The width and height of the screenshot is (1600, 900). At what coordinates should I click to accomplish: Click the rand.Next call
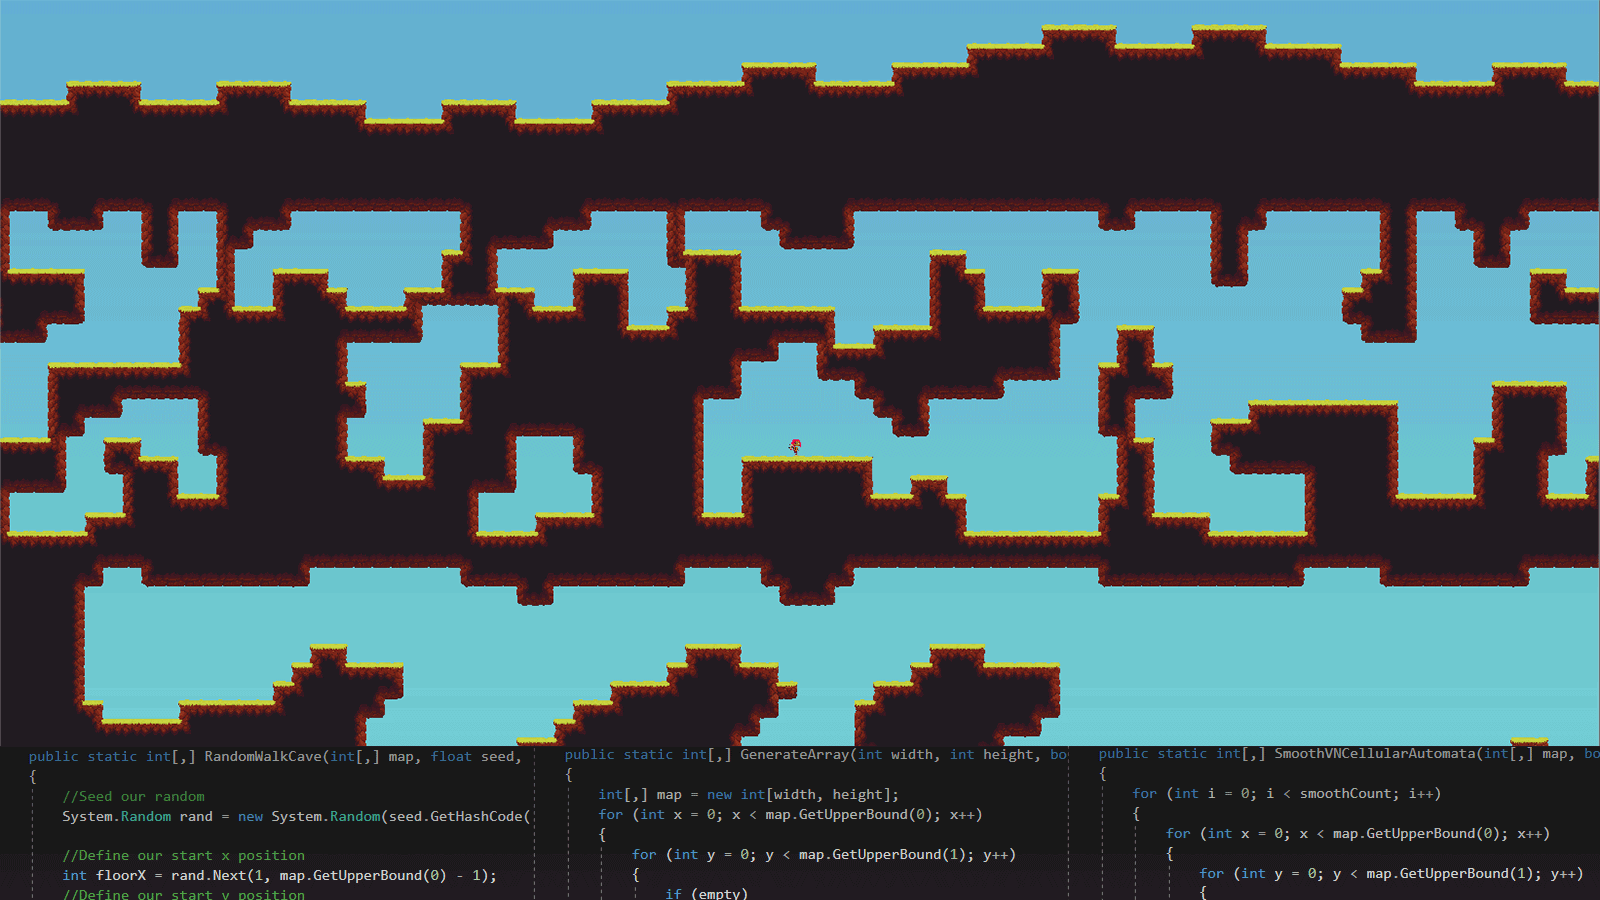pos(208,876)
